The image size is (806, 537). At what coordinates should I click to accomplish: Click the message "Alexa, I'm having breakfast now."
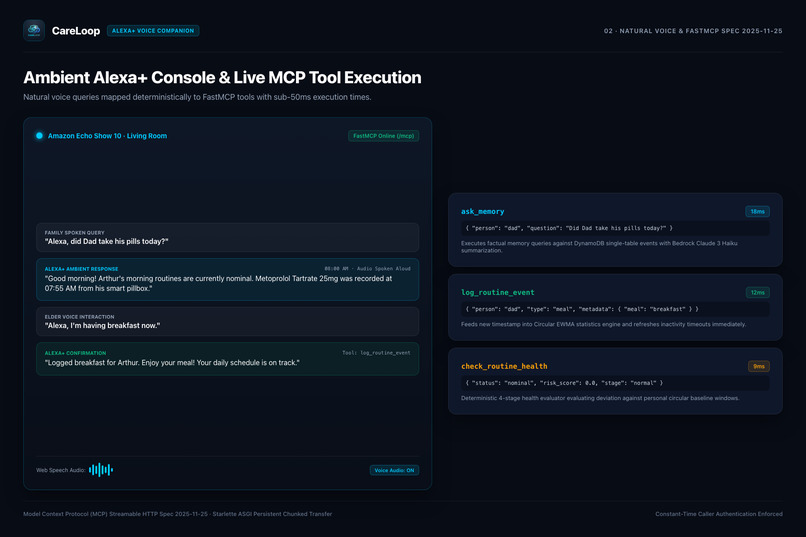click(102, 325)
